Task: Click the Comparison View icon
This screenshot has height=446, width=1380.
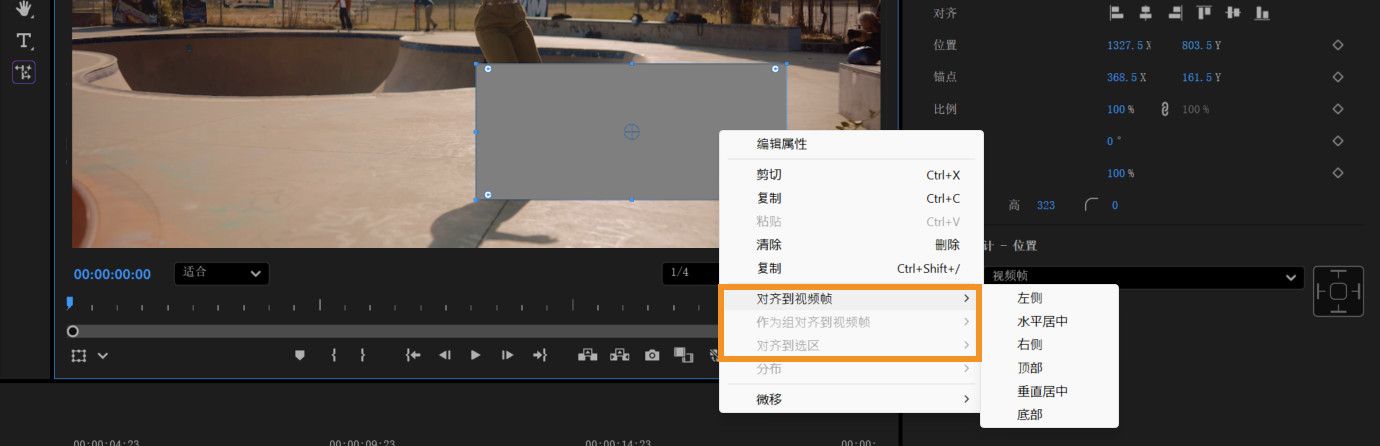Action: [x=684, y=355]
